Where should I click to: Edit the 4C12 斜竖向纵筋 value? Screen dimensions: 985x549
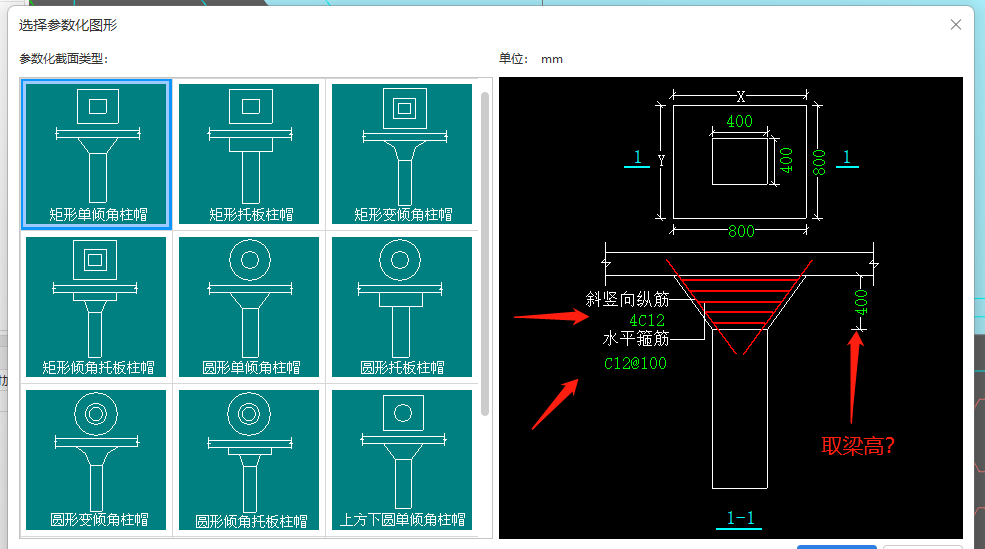647,320
